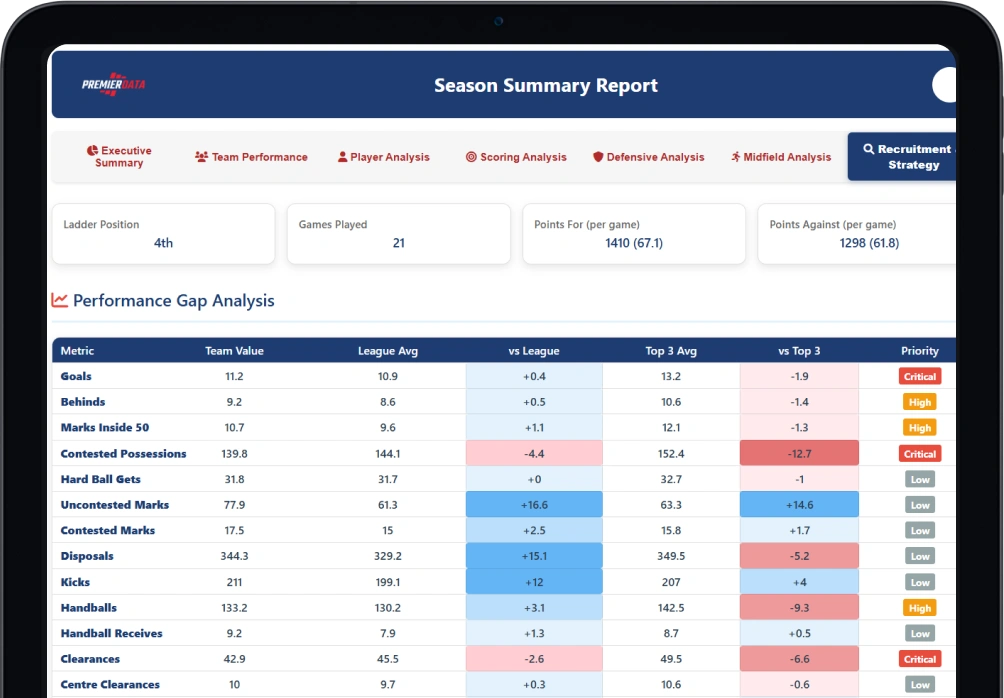Click the Defensive Analysis shield icon

tap(598, 157)
